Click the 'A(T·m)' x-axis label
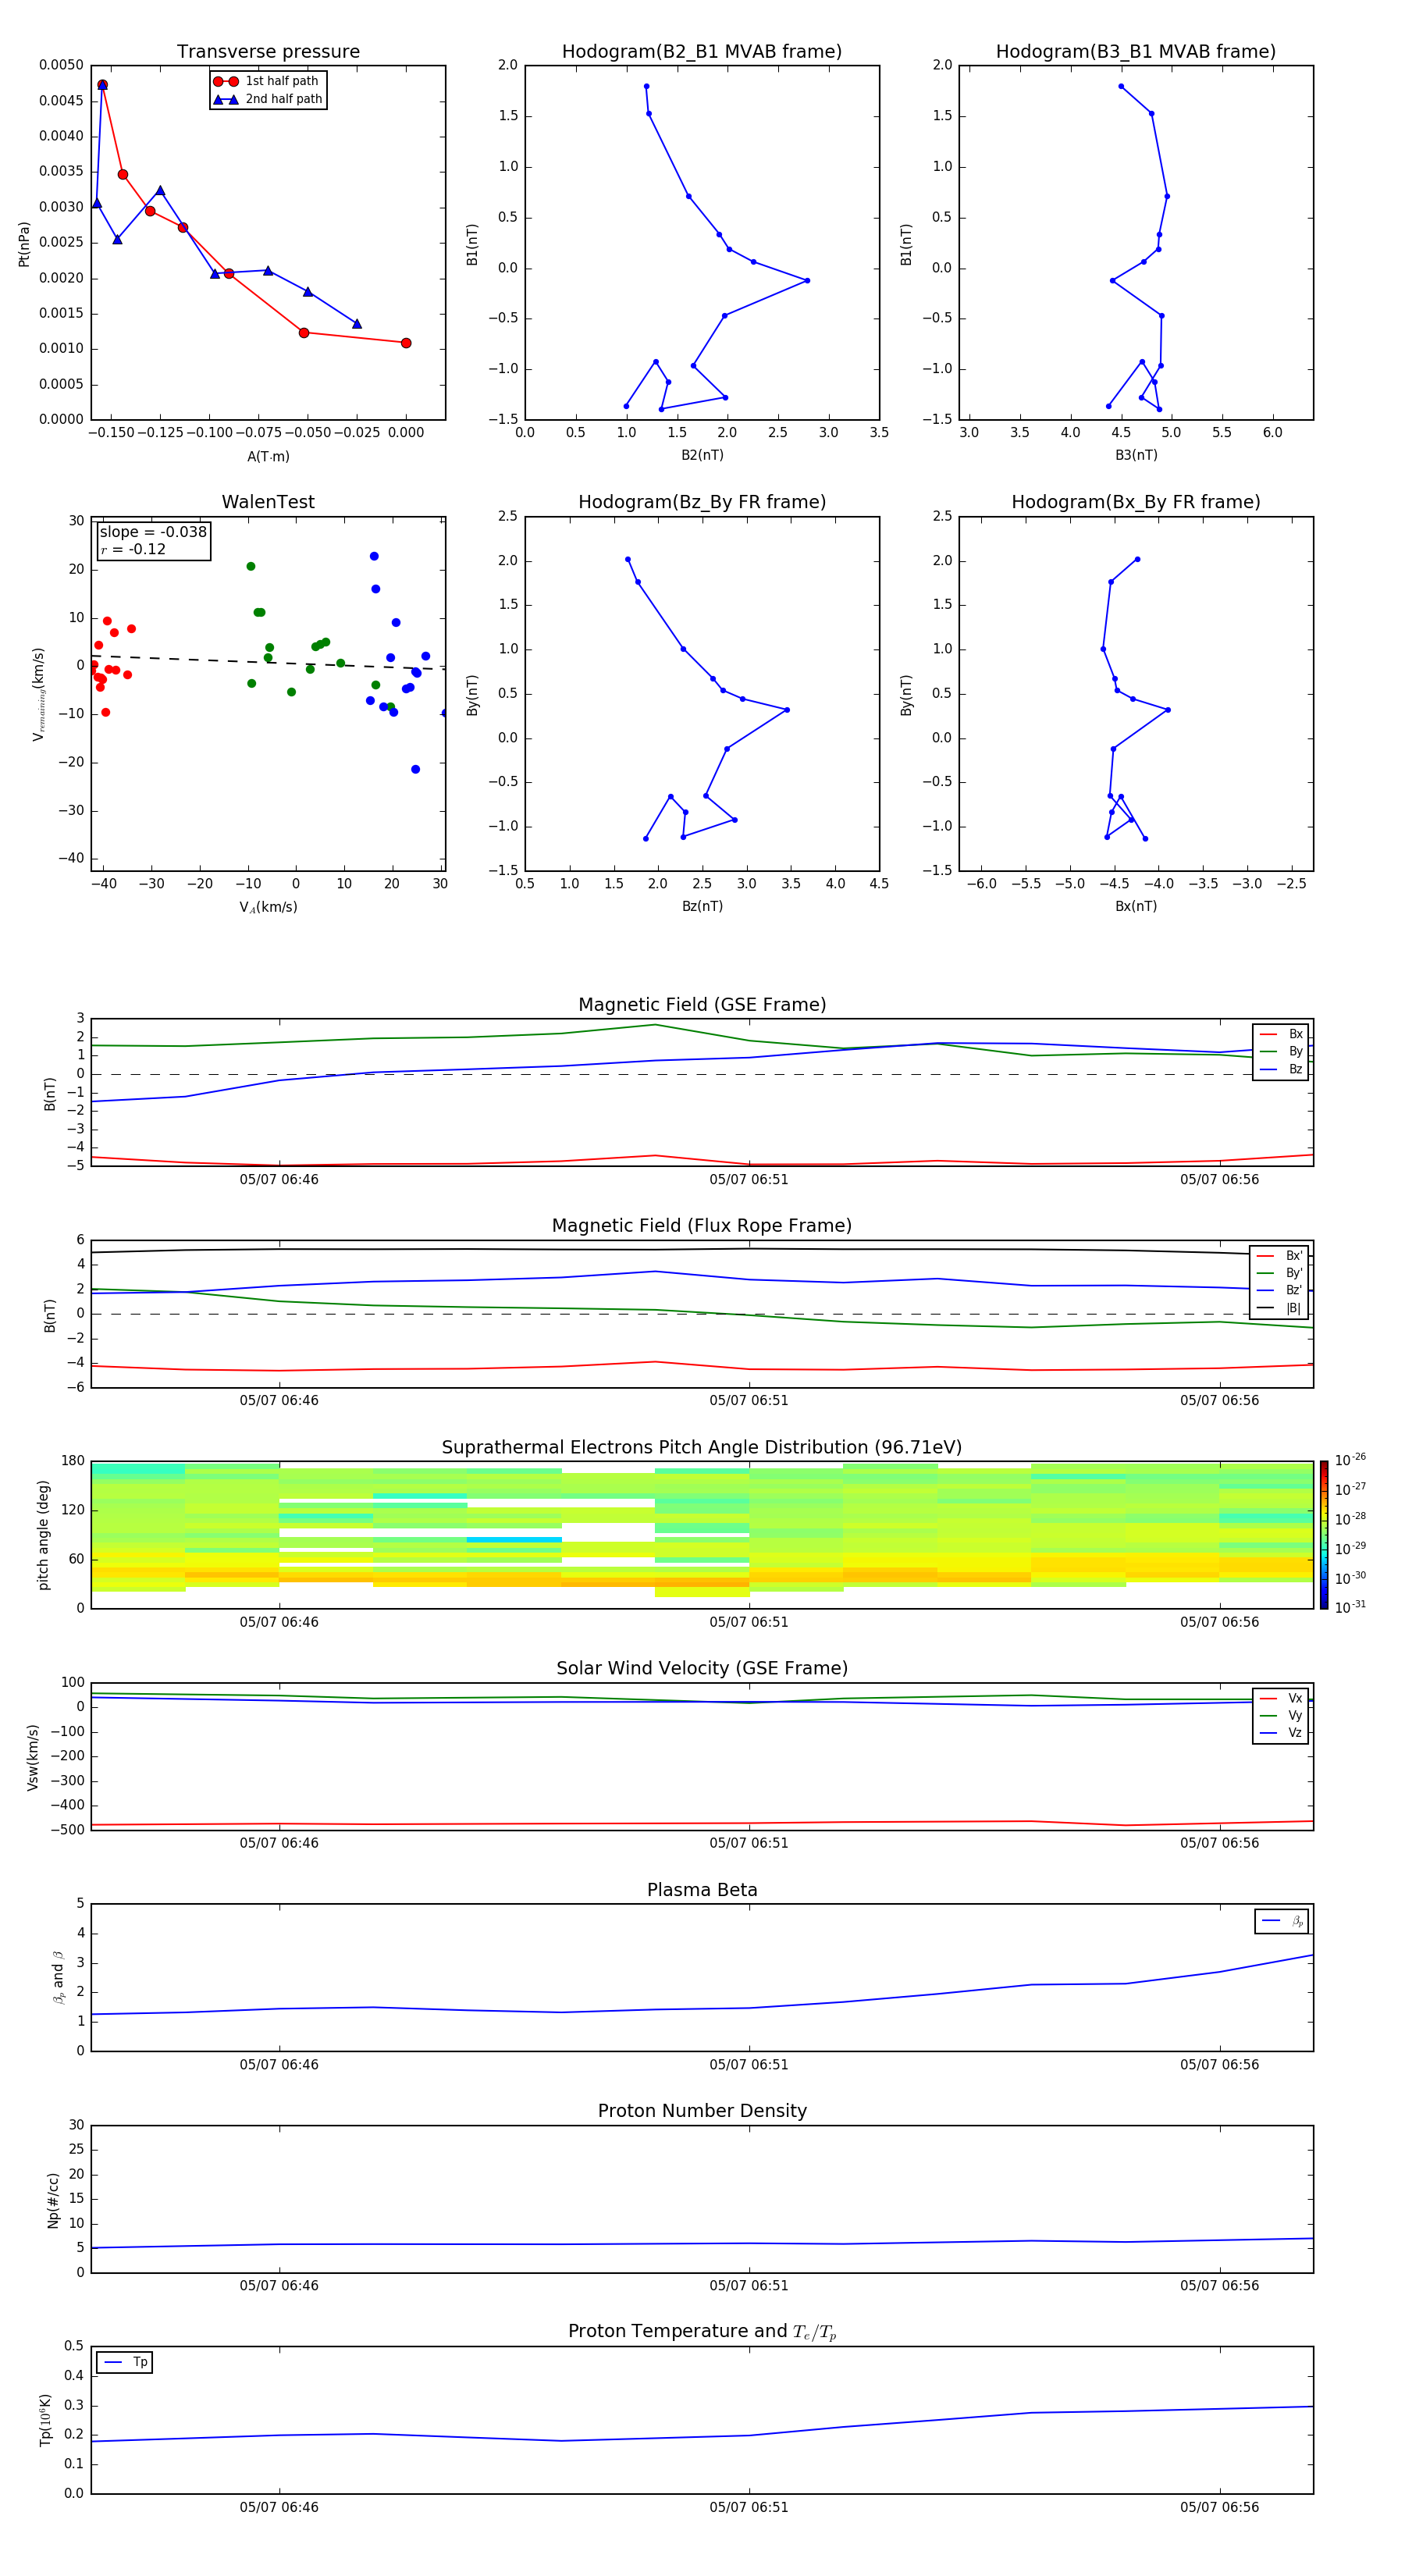 (268, 456)
